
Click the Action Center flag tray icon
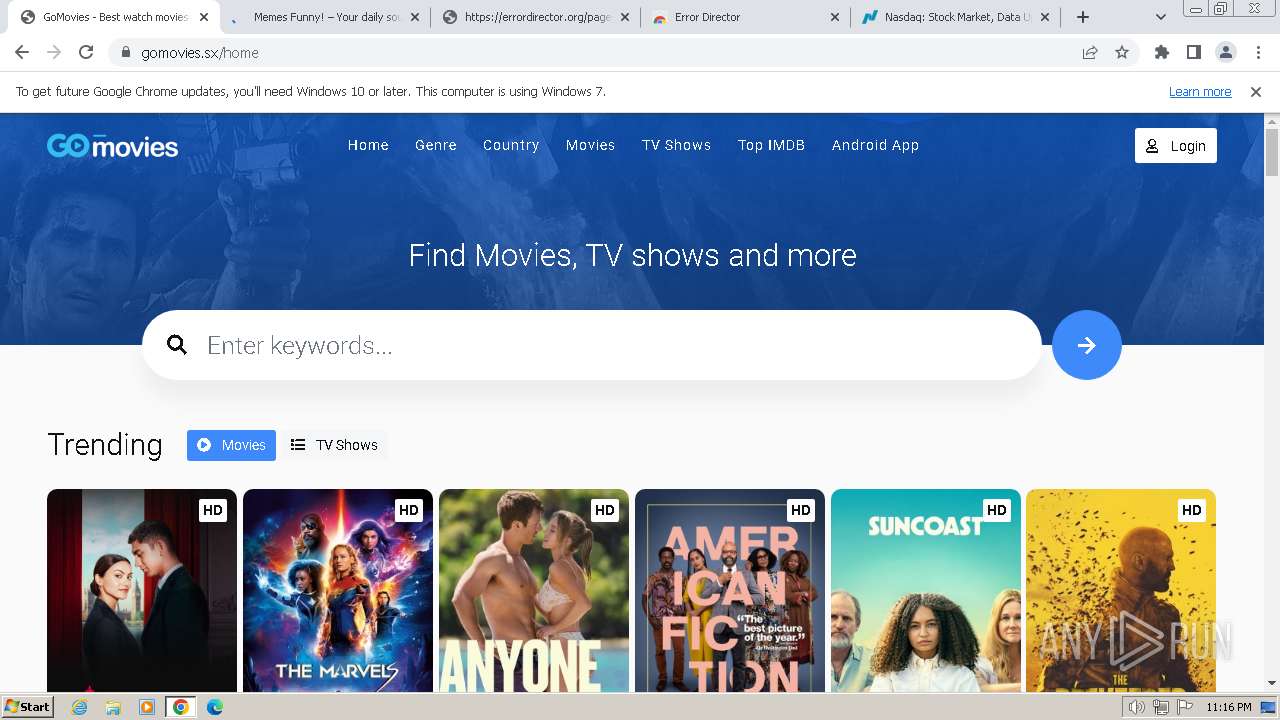pos(1186,707)
